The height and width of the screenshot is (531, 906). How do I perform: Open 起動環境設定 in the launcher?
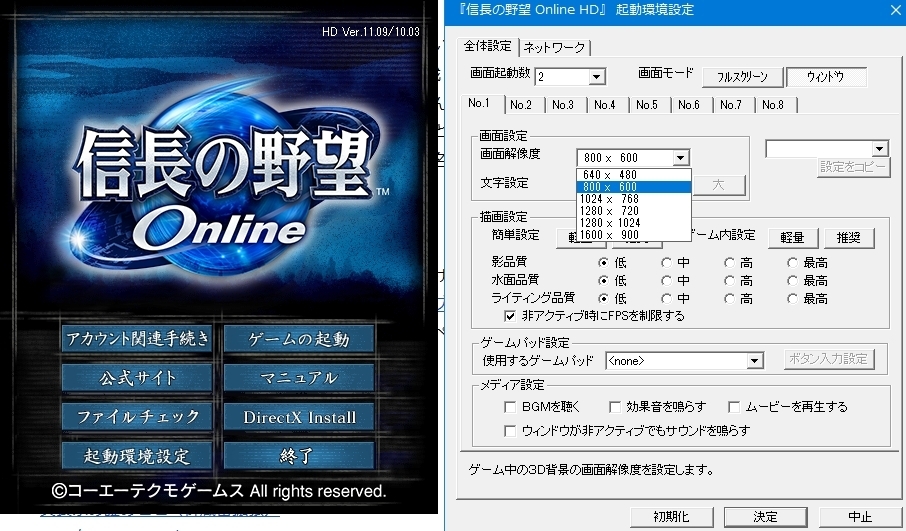[x=137, y=456]
